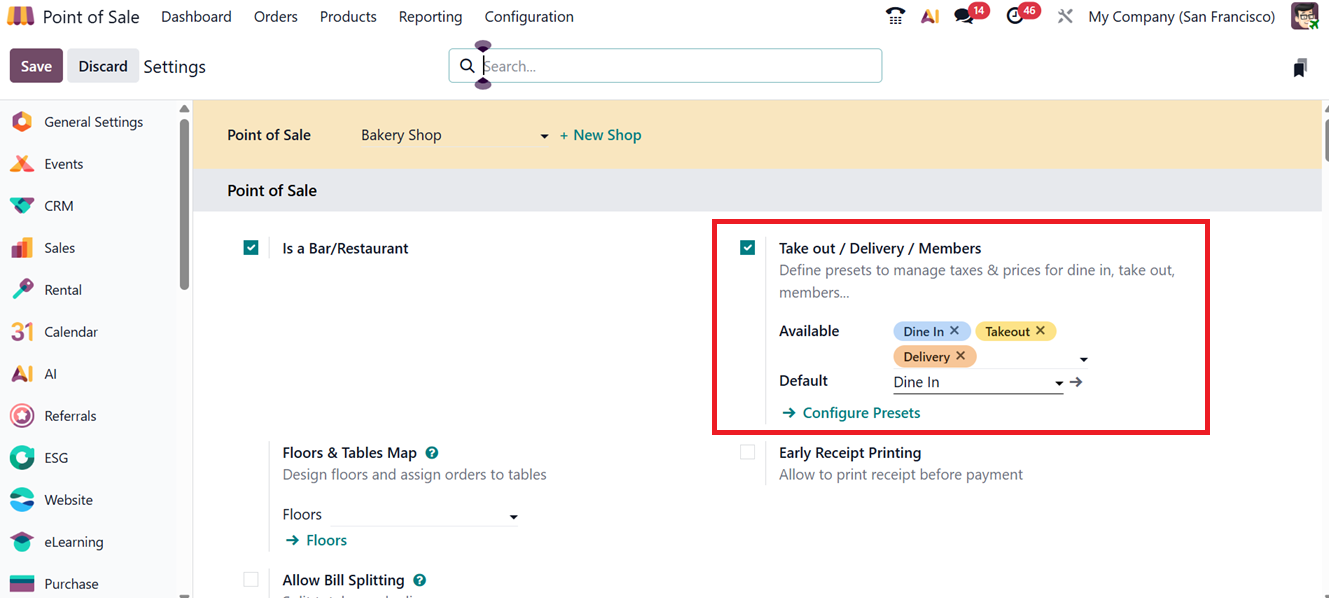
Task: Enable the Early Receipt Printing checkbox
Action: coord(747,453)
